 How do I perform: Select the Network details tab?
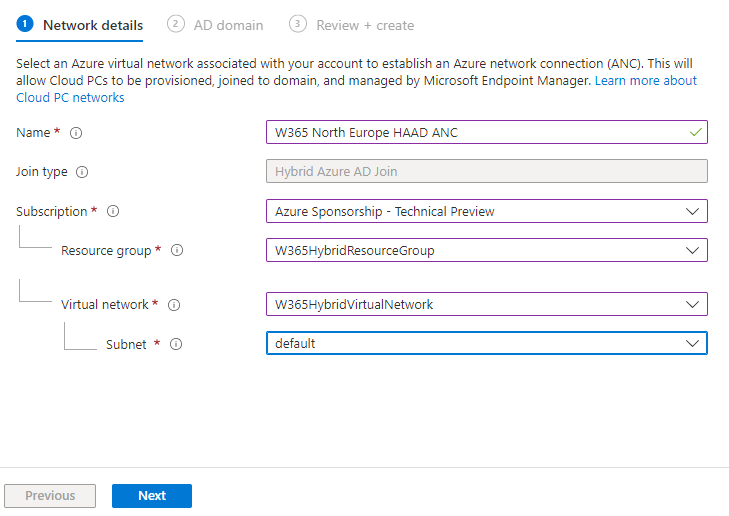coord(80,25)
